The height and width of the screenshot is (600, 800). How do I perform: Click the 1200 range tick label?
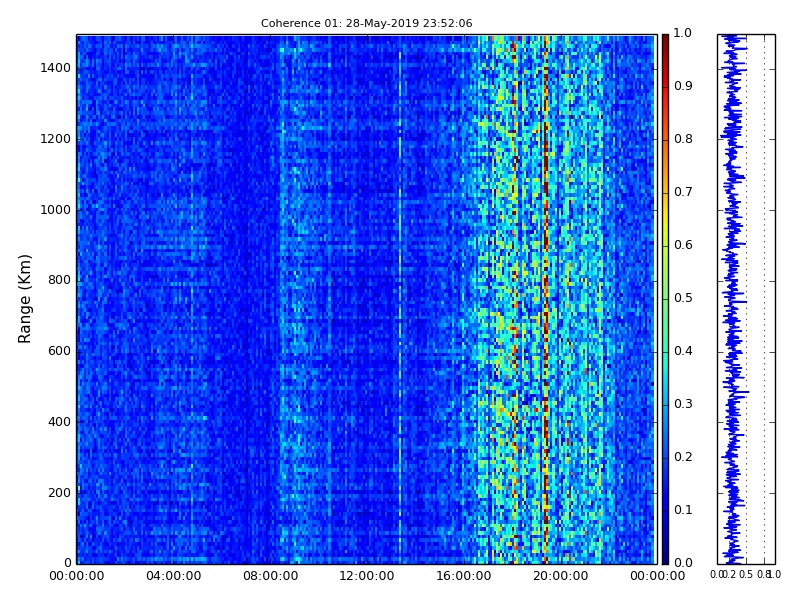pyautogui.click(x=56, y=139)
